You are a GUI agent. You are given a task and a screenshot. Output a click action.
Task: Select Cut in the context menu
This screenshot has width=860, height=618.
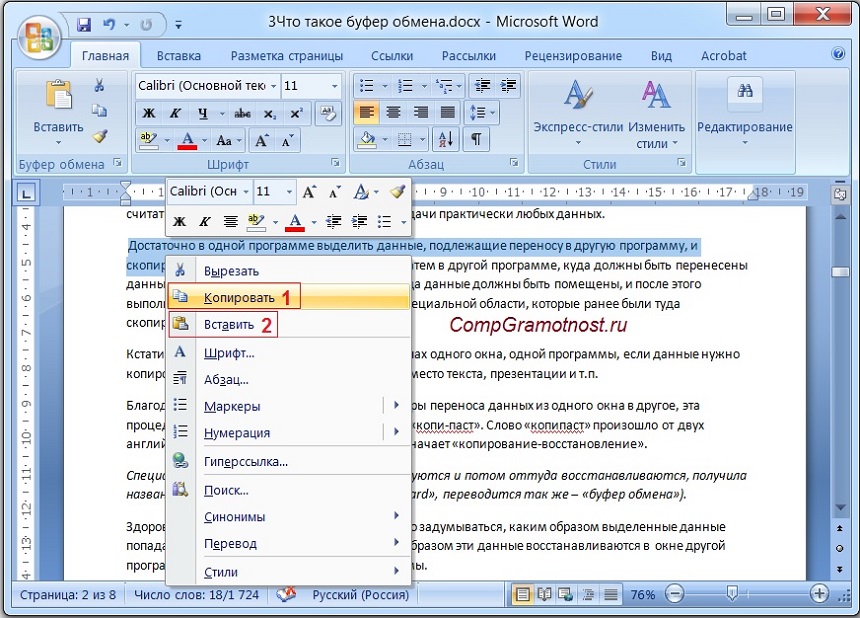pos(288,270)
